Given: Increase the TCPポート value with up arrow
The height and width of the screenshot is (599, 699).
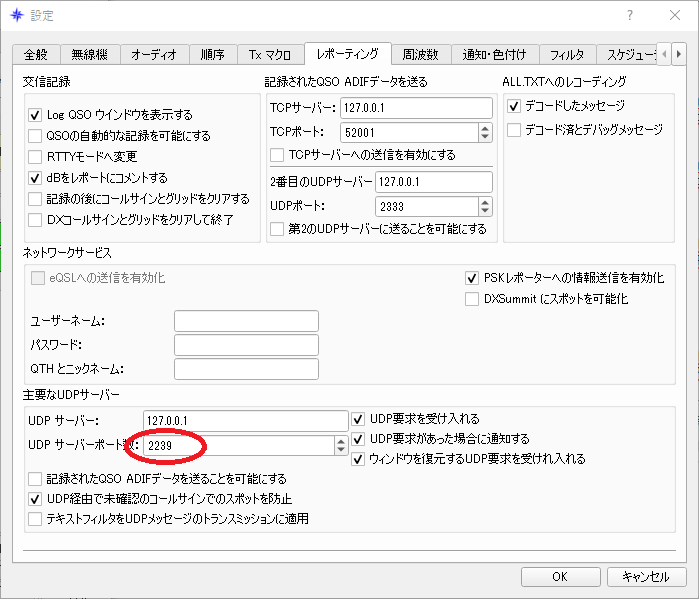Looking at the screenshot, I should 485,128.
